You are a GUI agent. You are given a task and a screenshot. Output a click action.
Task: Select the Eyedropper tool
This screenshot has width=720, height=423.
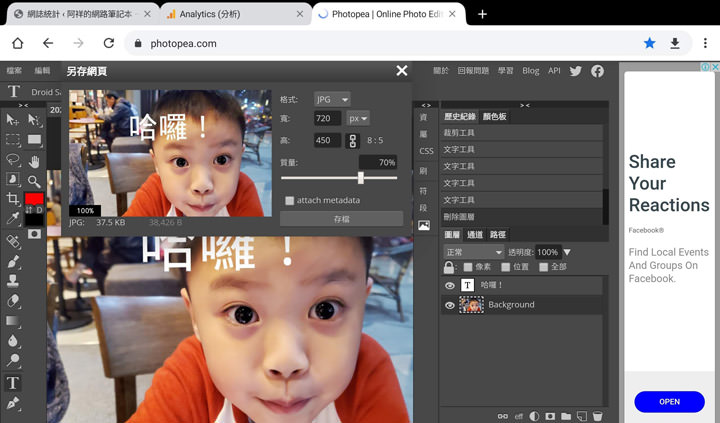click(x=12, y=218)
